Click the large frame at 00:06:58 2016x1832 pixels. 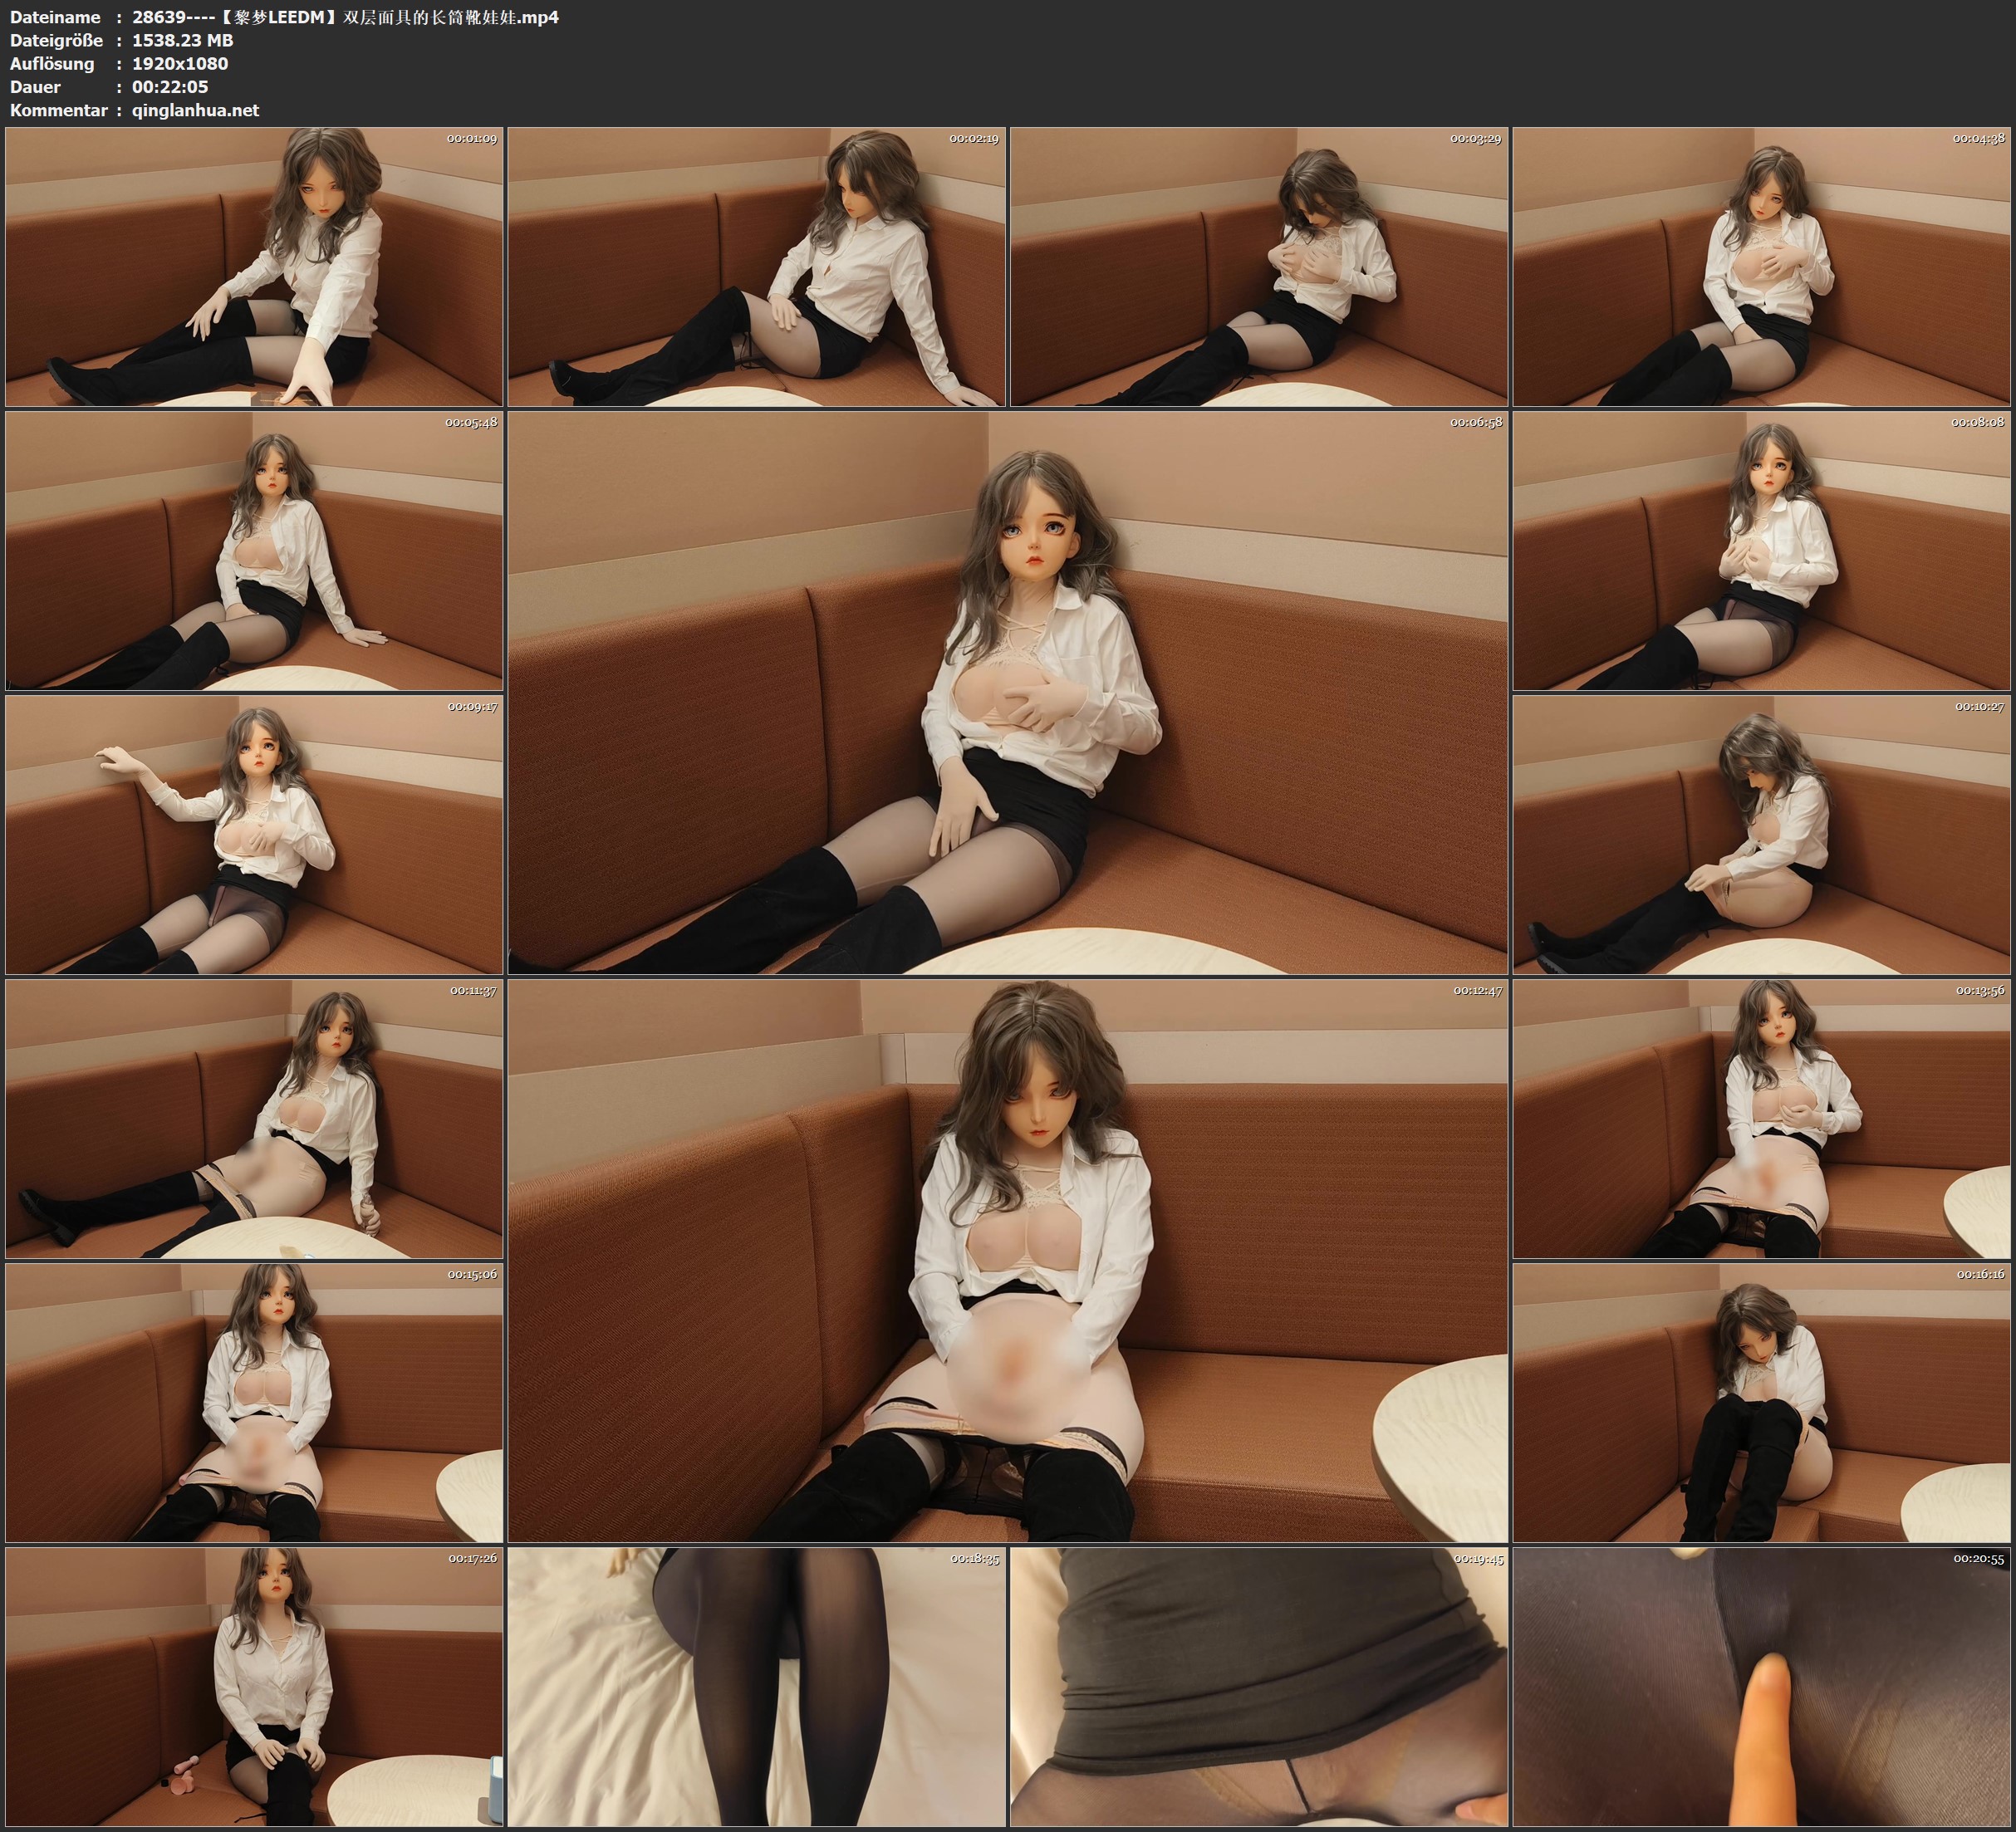coord(1007,692)
